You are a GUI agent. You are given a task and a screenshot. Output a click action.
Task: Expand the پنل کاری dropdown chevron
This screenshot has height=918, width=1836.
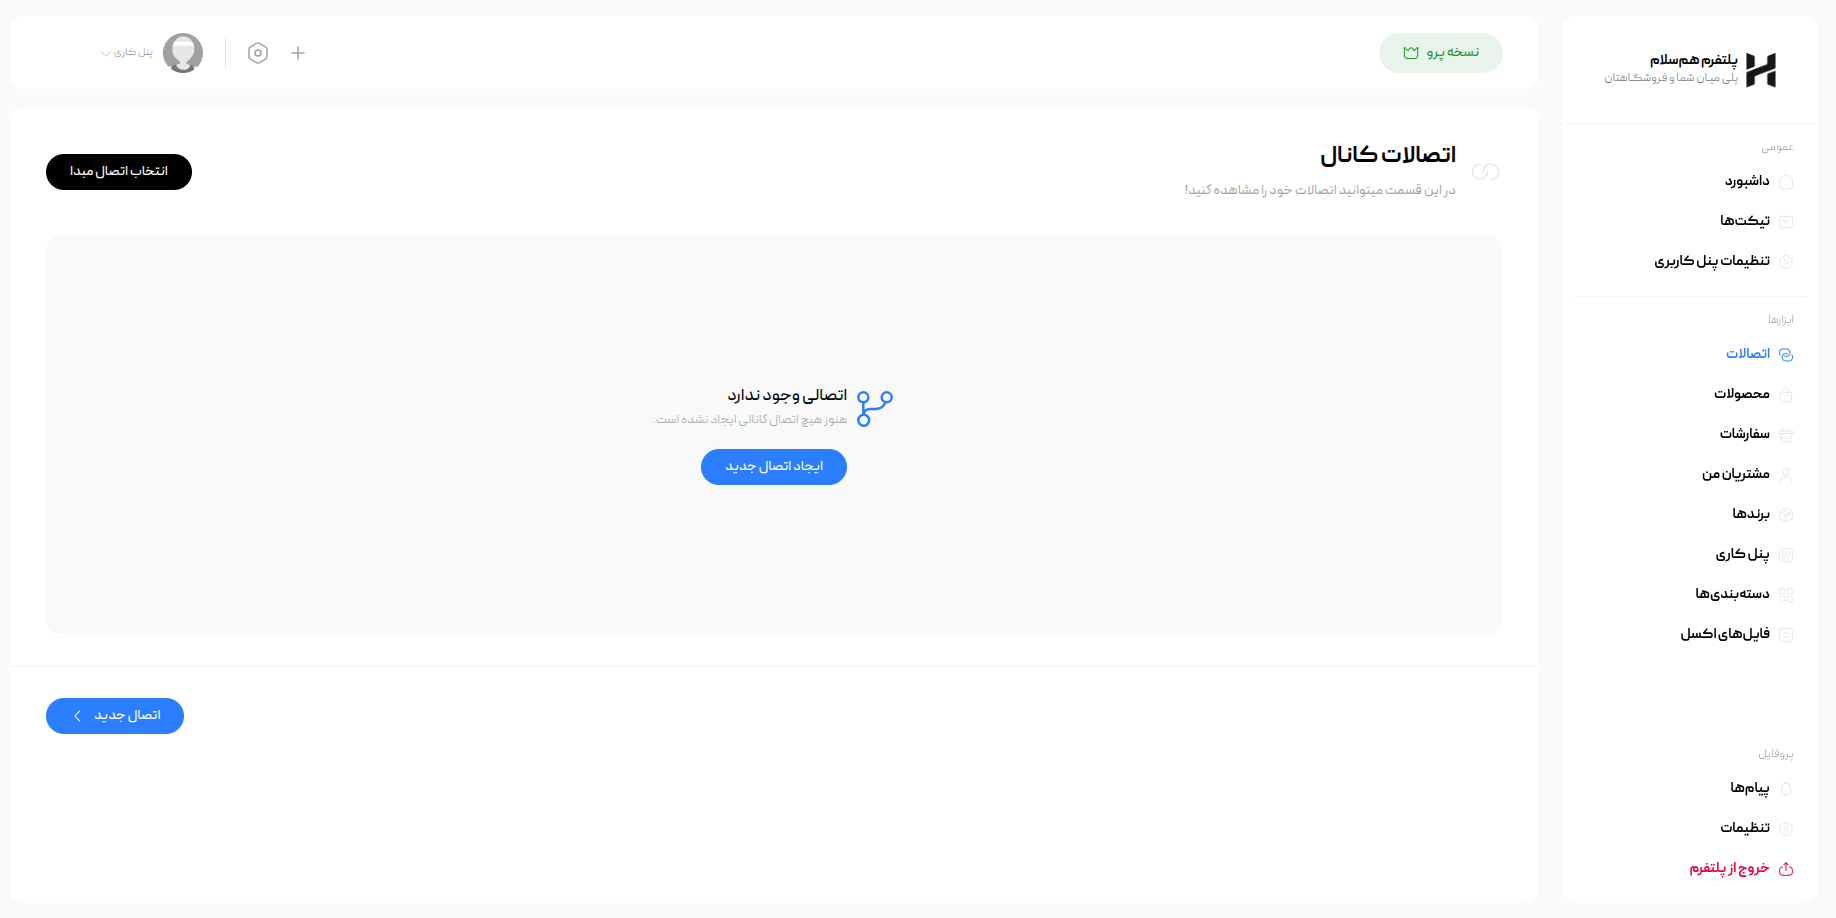pyautogui.click(x=105, y=53)
